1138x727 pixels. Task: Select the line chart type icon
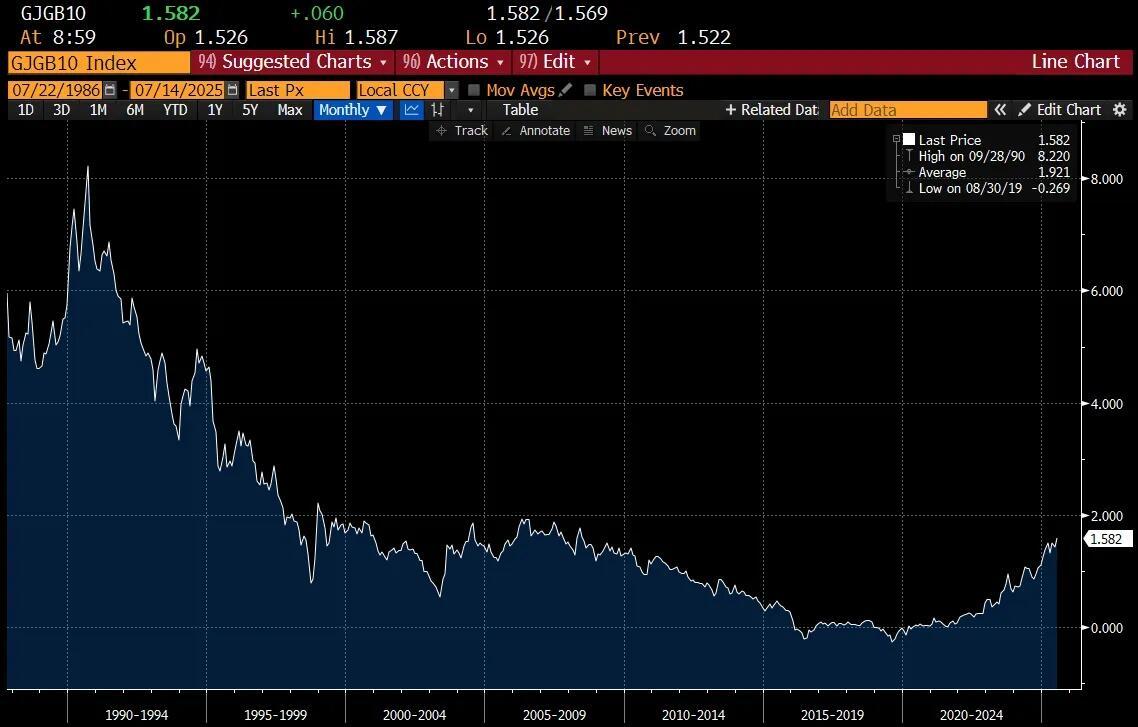pyautogui.click(x=411, y=110)
